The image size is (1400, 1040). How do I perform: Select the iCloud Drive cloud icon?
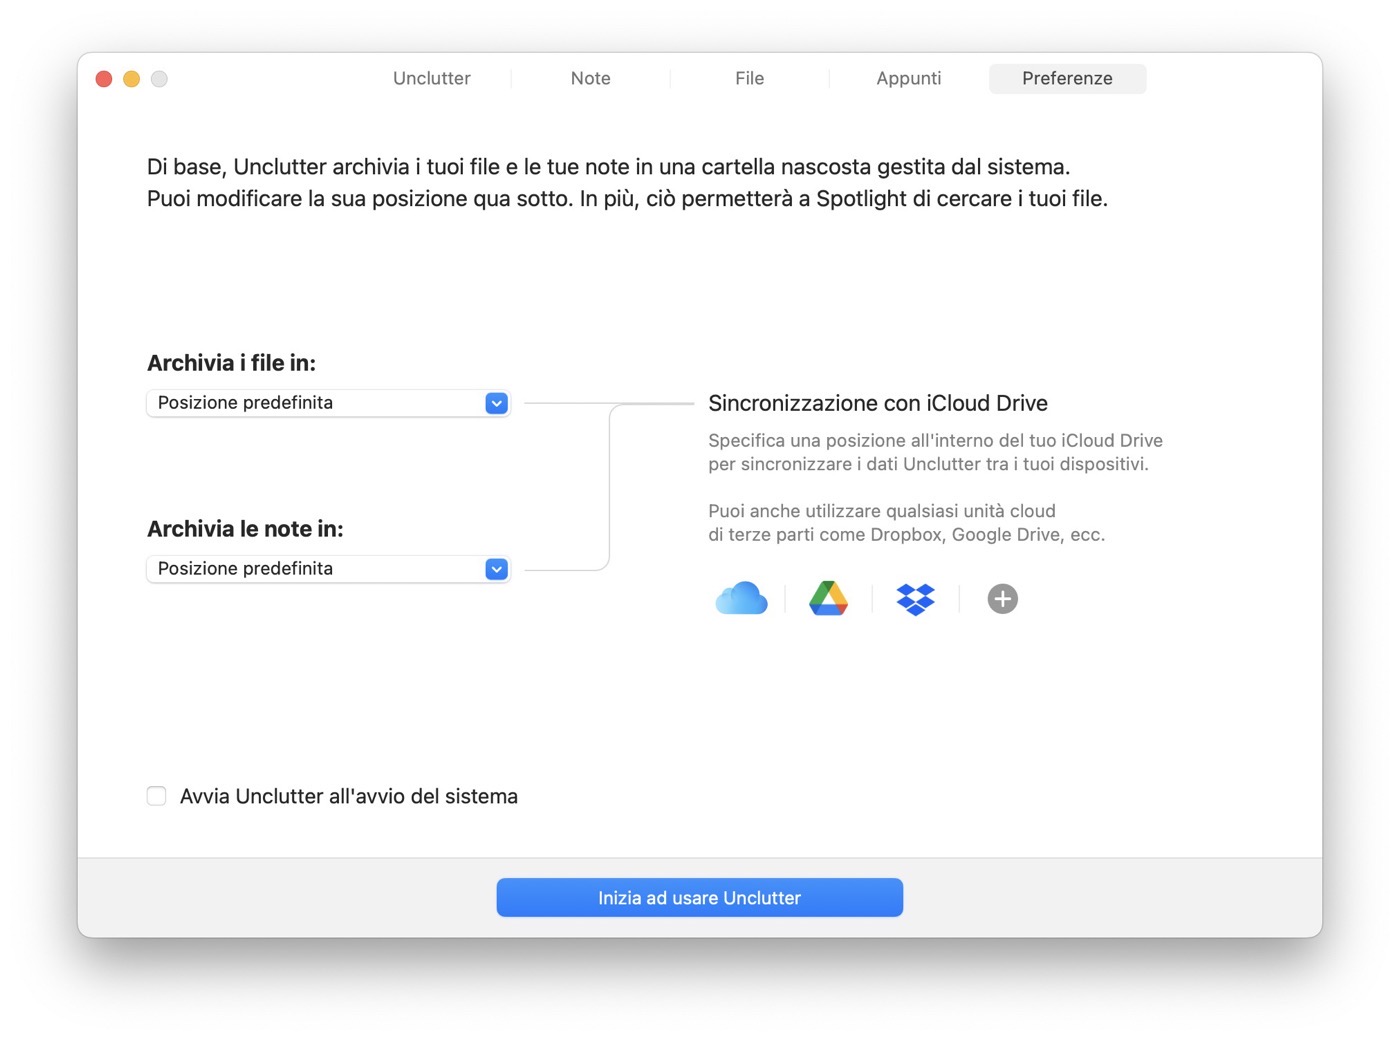pyautogui.click(x=741, y=599)
